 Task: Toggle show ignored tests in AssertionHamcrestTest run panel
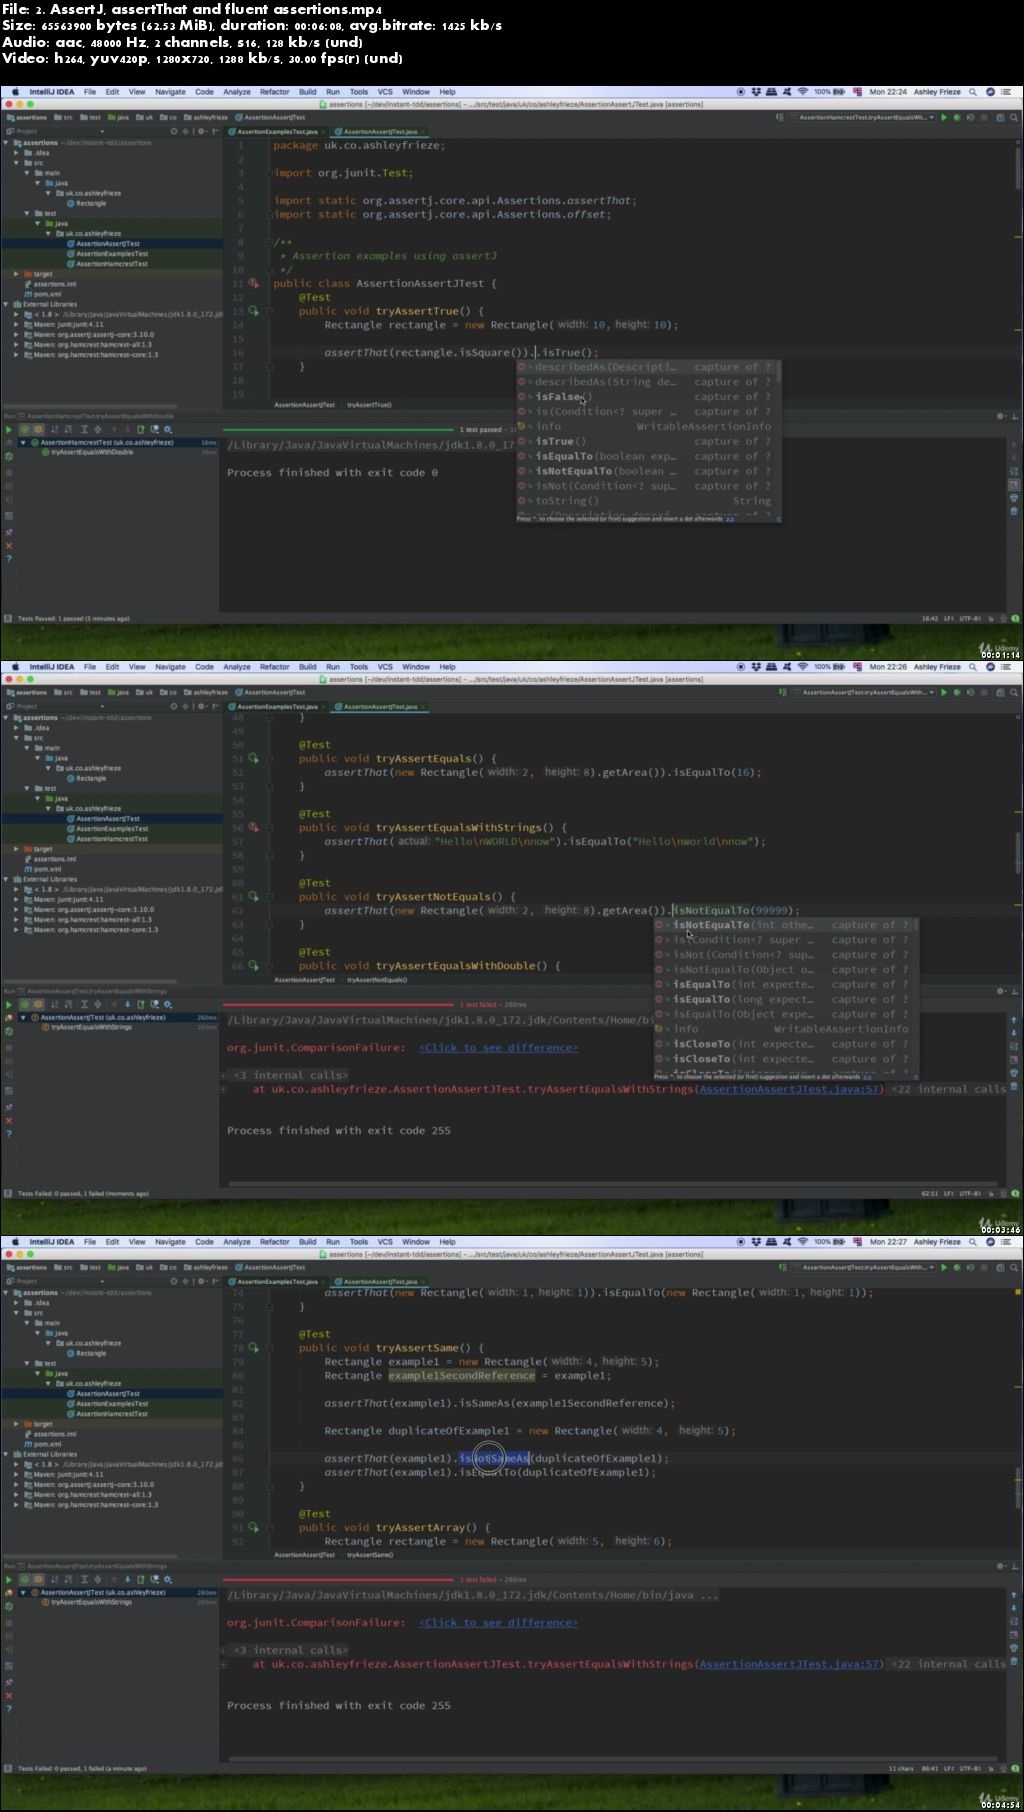coord(38,430)
